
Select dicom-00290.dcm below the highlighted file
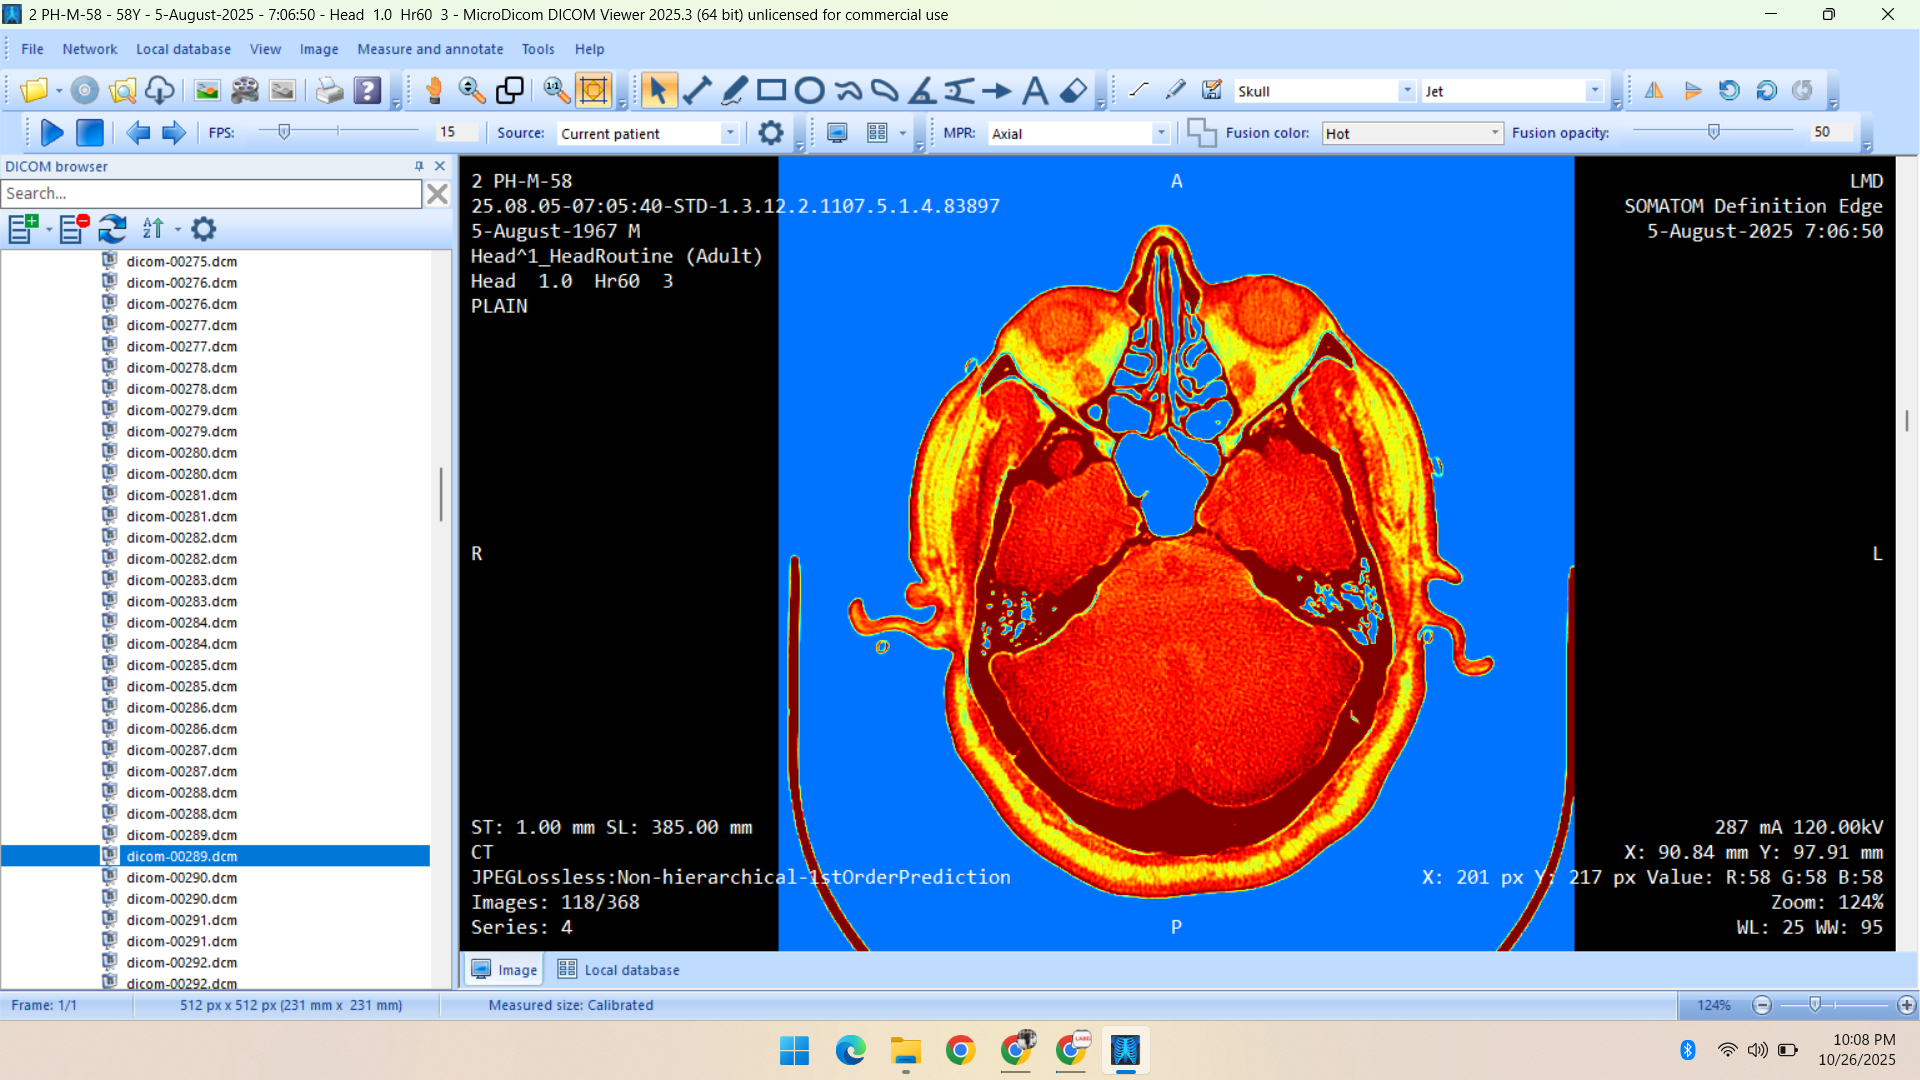(x=182, y=878)
